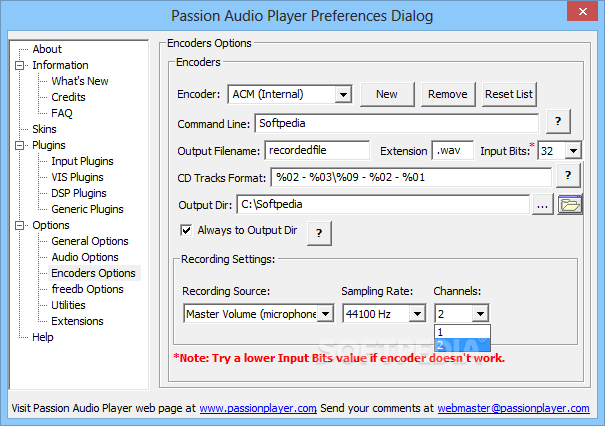Close the Preferences dialog
The height and width of the screenshot is (426, 605).
coord(583,11)
